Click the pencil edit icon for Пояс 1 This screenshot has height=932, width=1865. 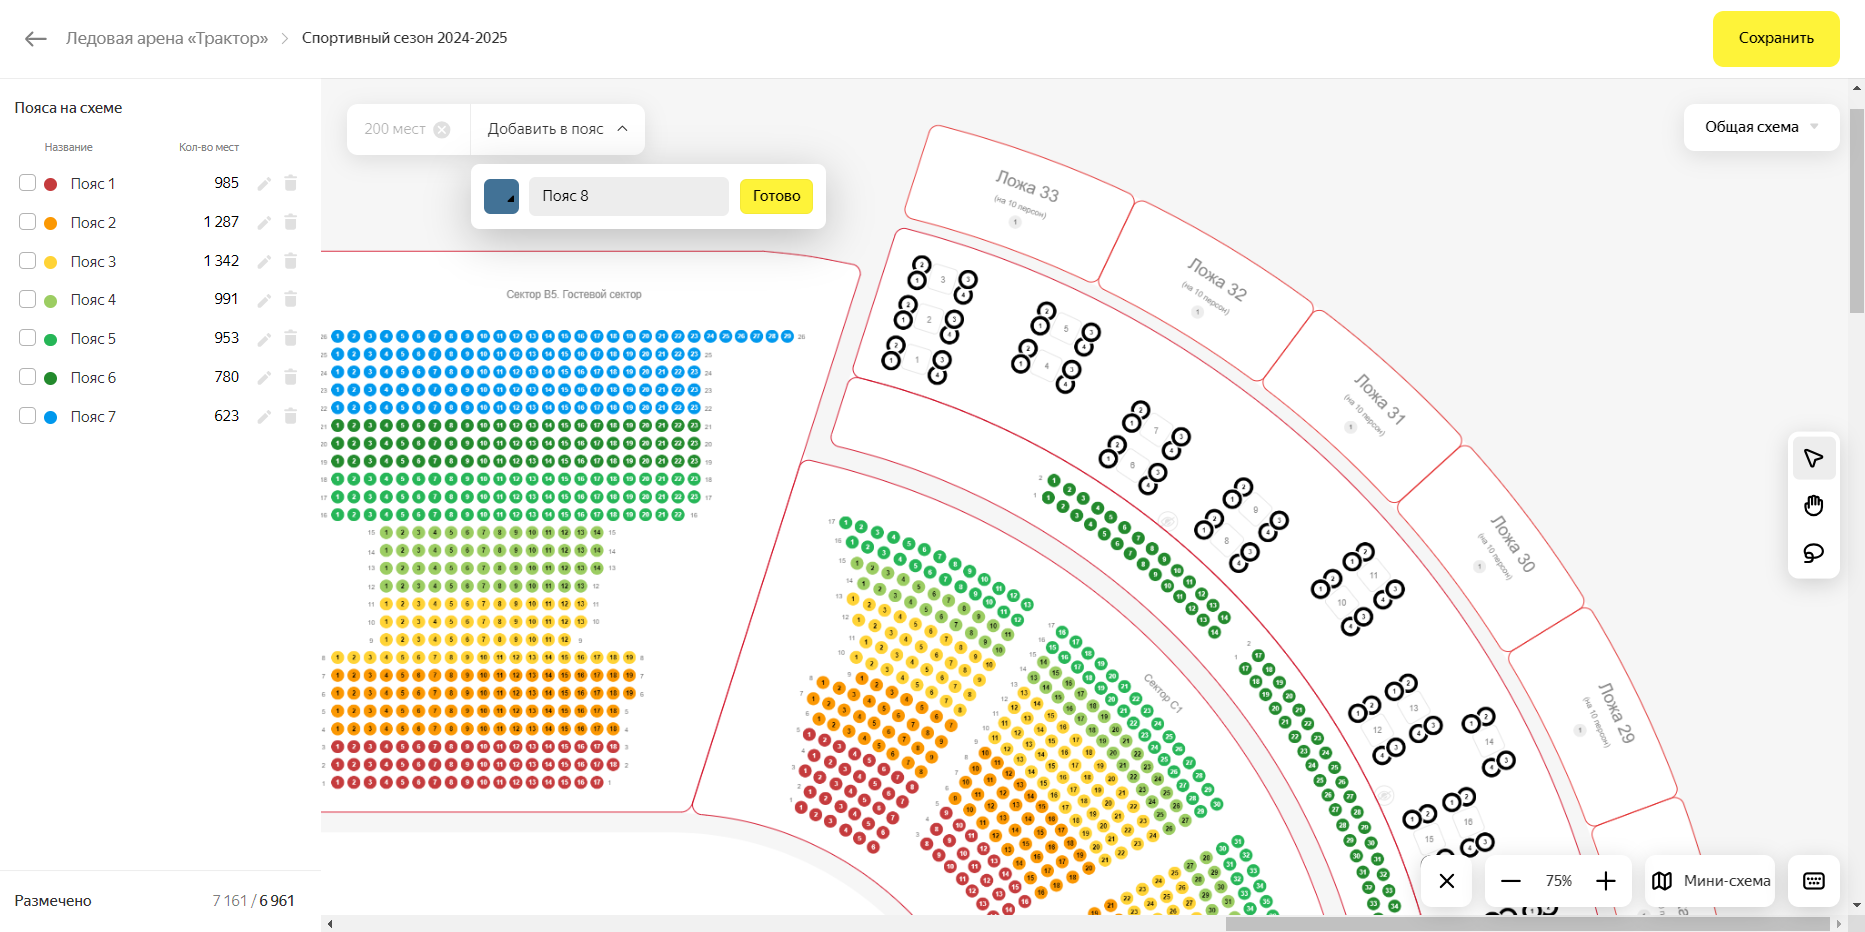pyautogui.click(x=264, y=184)
